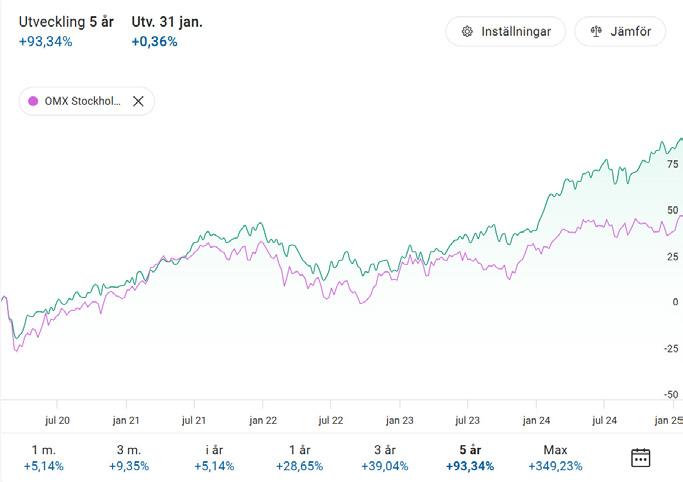Select the 3 m. time period
Image resolution: width=683 pixels, height=482 pixels.
coord(129,458)
